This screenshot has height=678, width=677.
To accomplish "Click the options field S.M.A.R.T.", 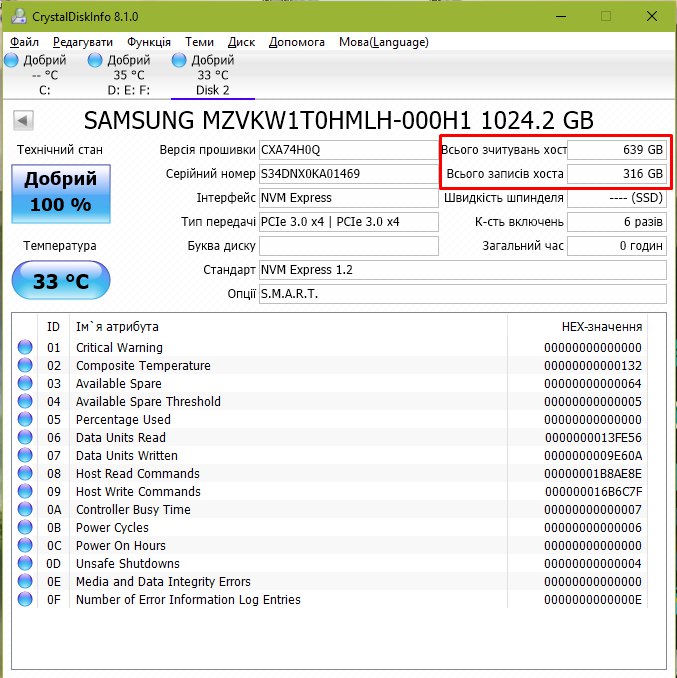I will coord(463,294).
